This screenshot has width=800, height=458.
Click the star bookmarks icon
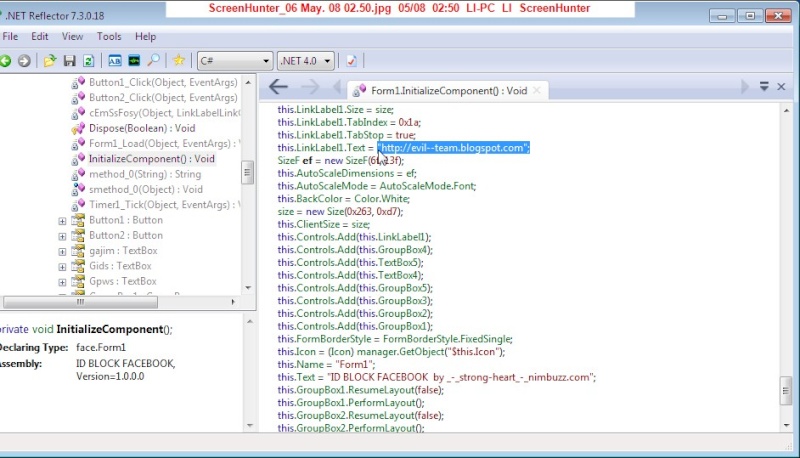click(179, 60)
